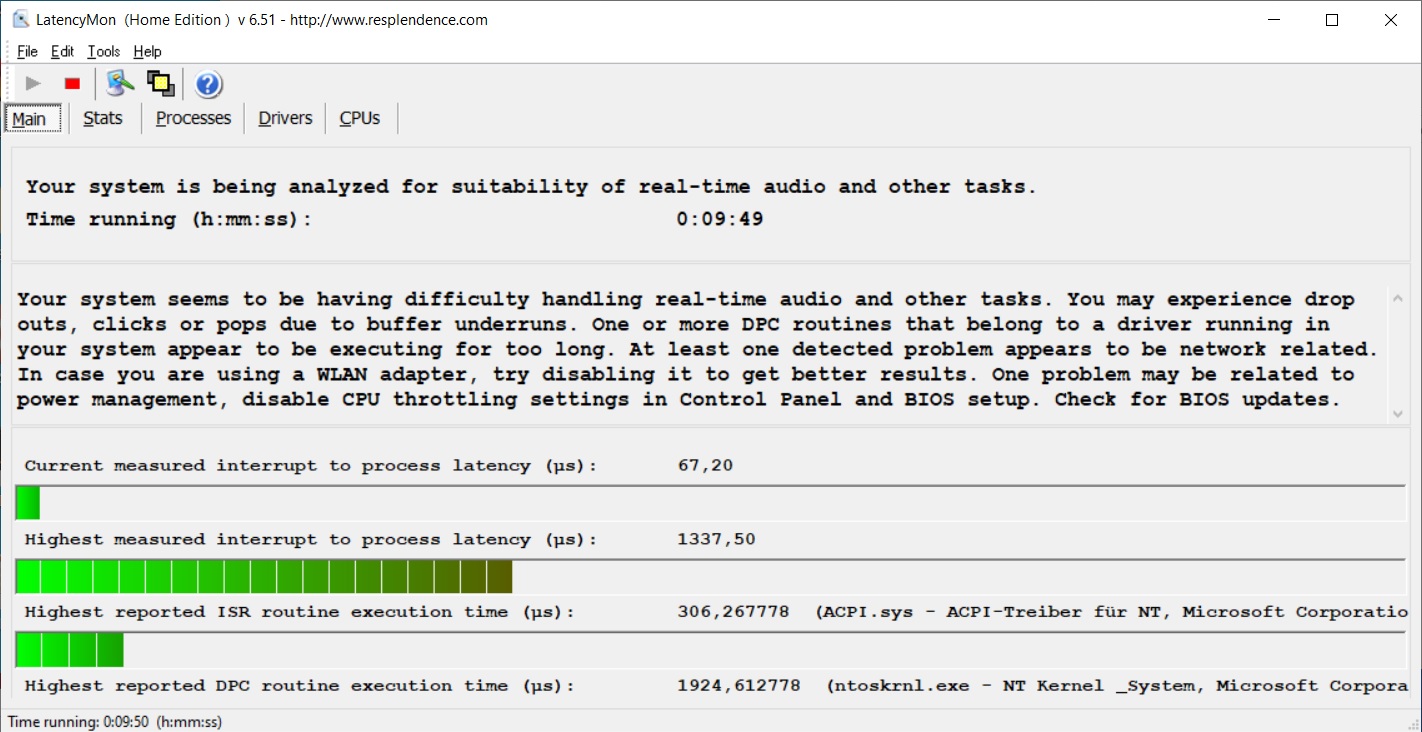Stop the monitor with red square button
This screenshot has width=1422, height=732.
[72, 84]
